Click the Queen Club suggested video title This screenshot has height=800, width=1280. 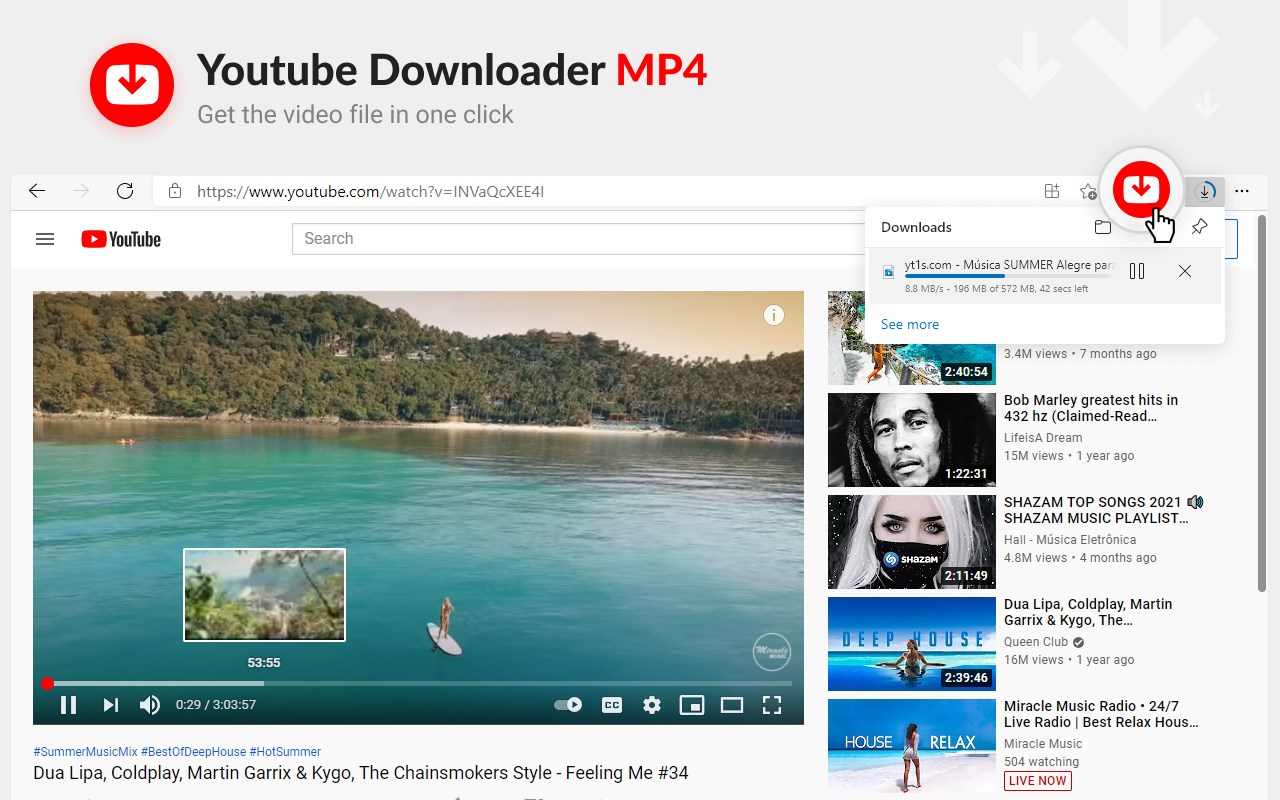pos(1088,612)
